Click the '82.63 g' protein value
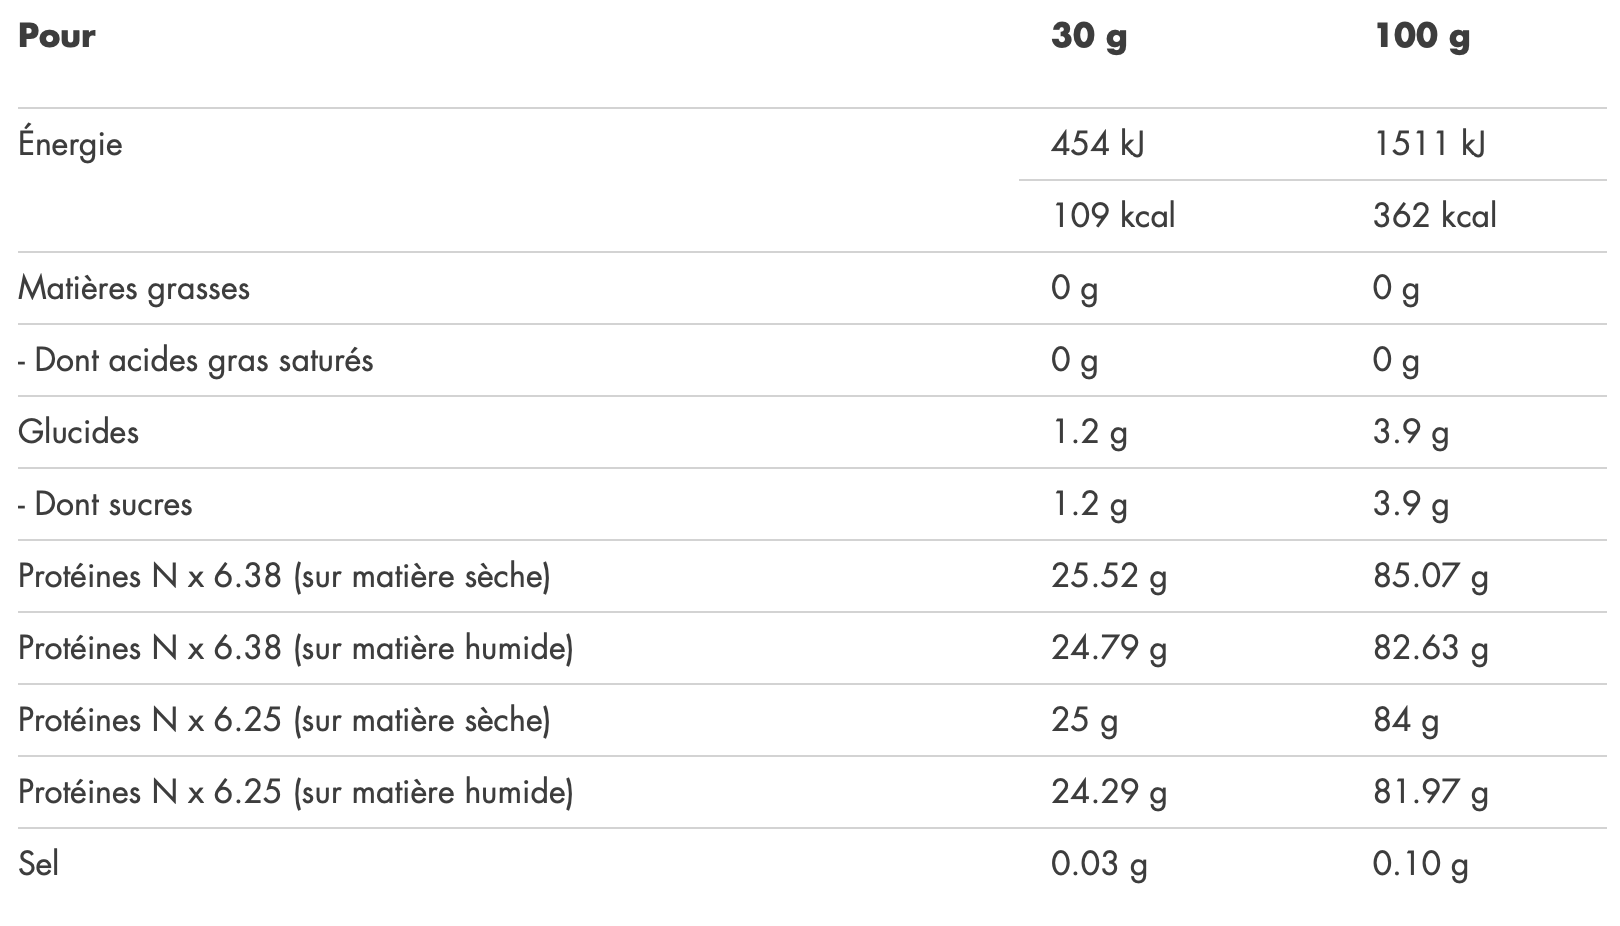 (1430, 648)
